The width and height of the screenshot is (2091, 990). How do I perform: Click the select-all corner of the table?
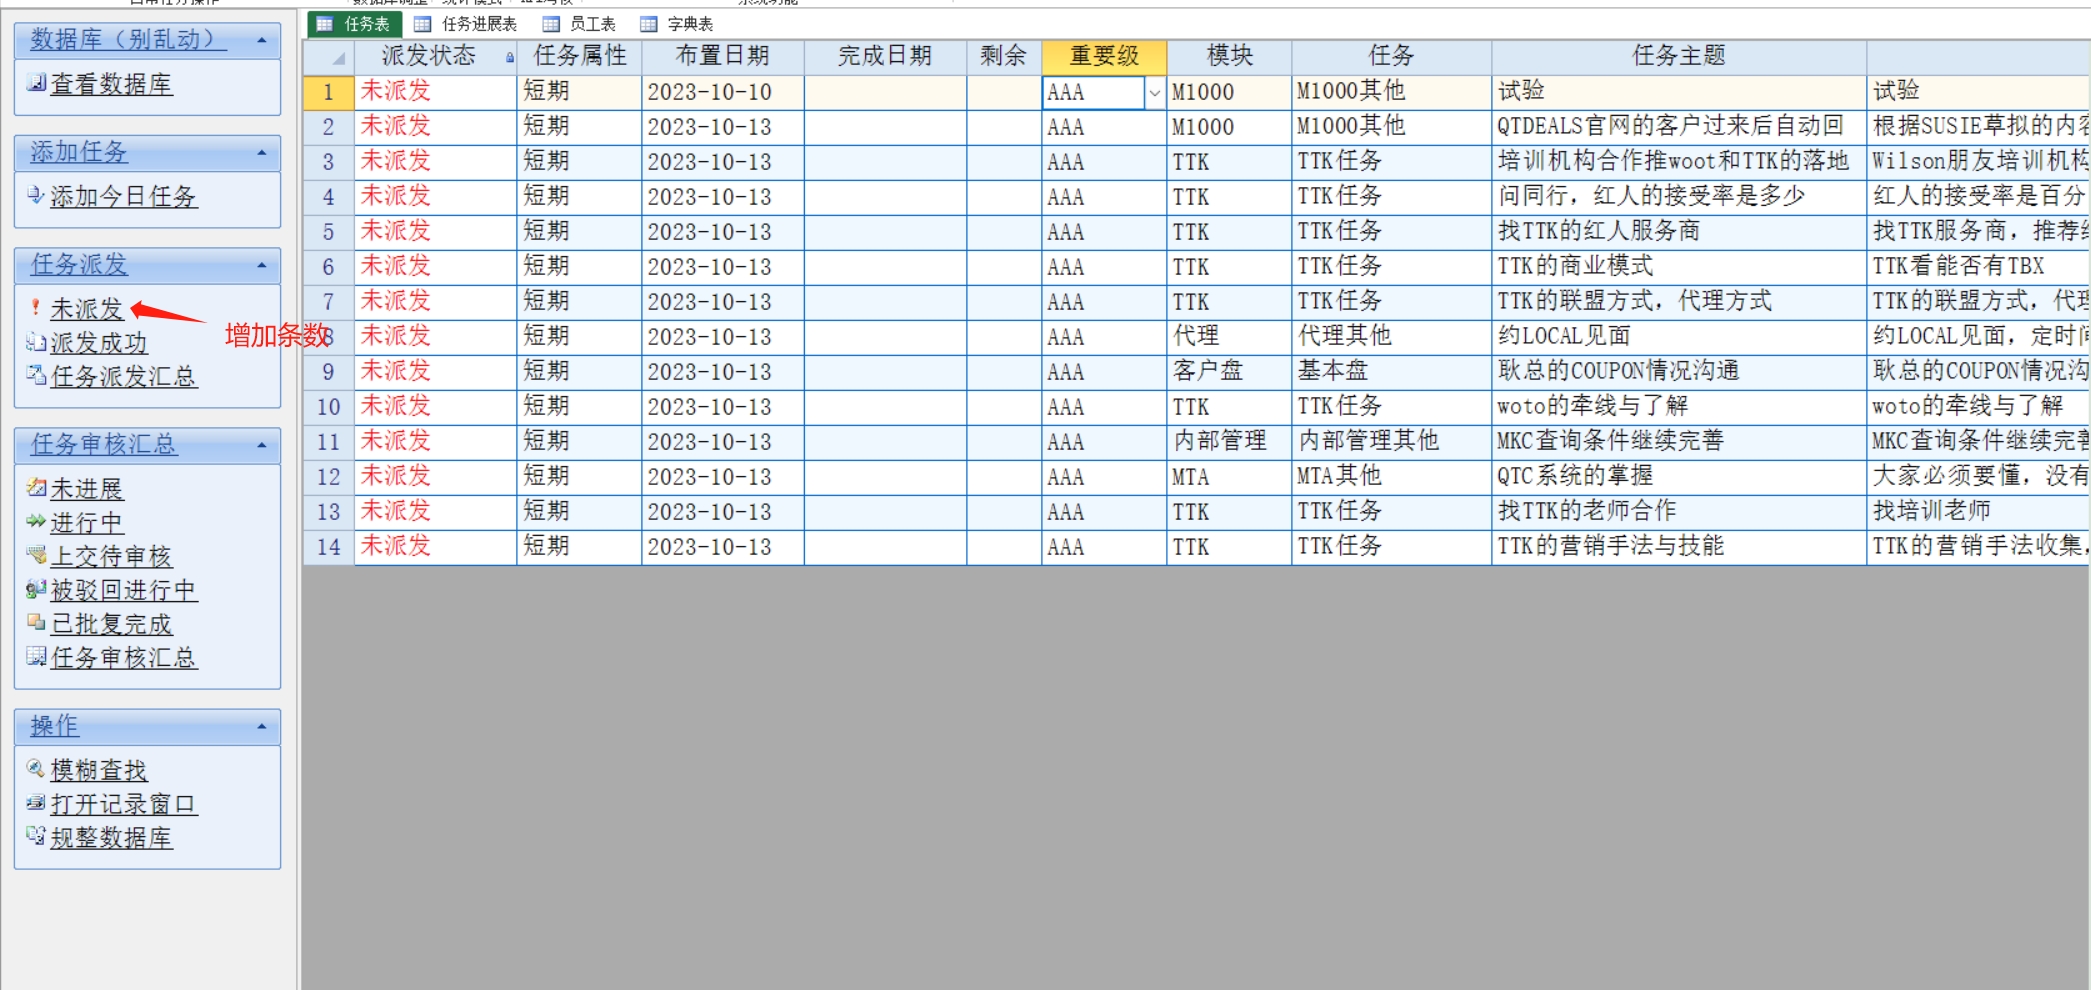[x=329, y=57]
